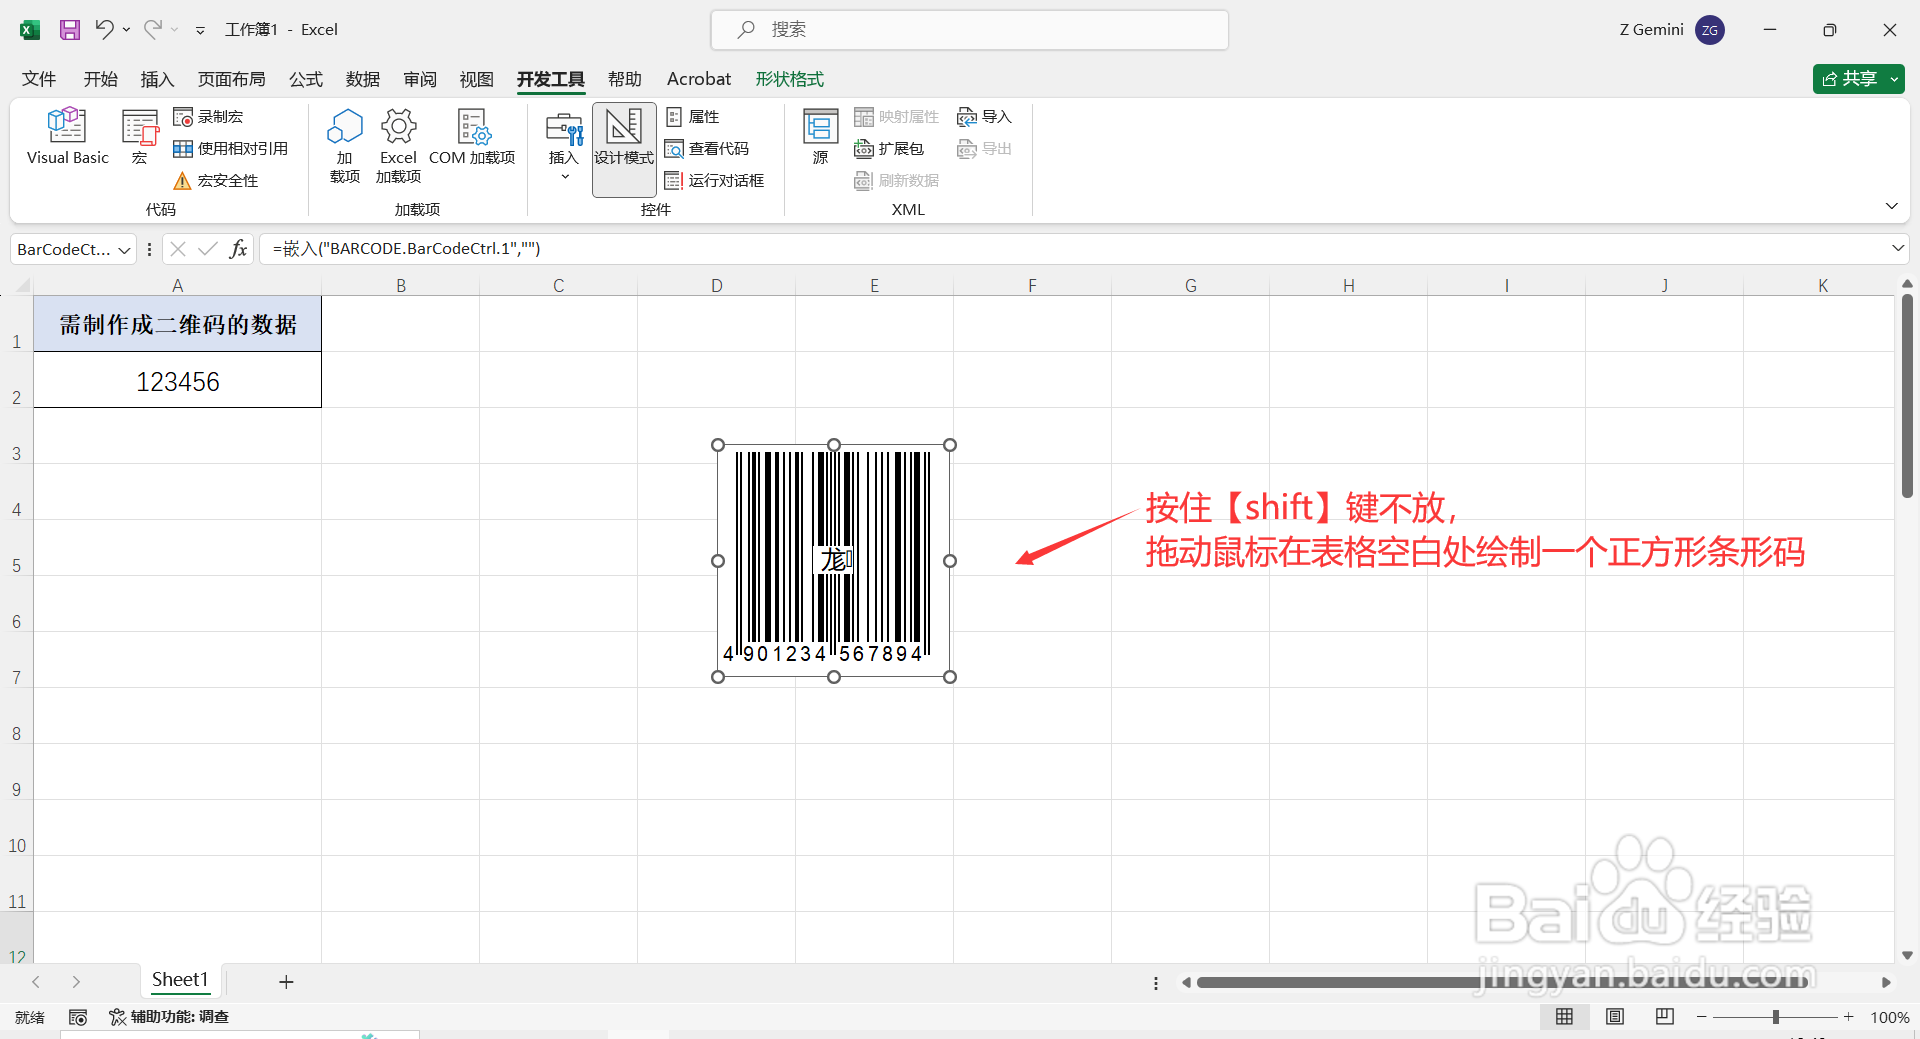
Task: Open the Visual Basic editor
Action: [66, 137]
